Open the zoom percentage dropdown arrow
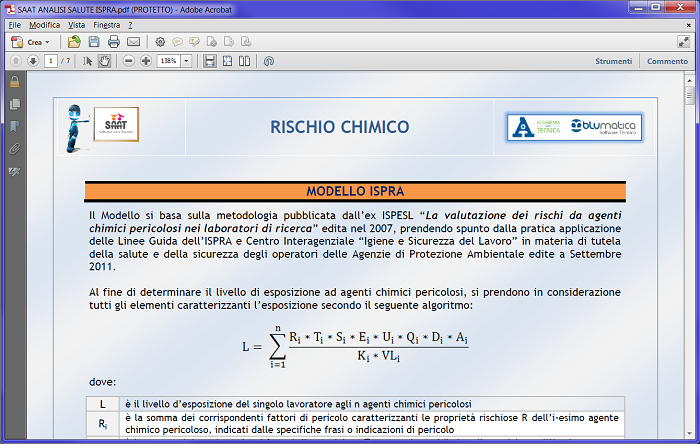 pyautogui.click(x=187, y=61)
